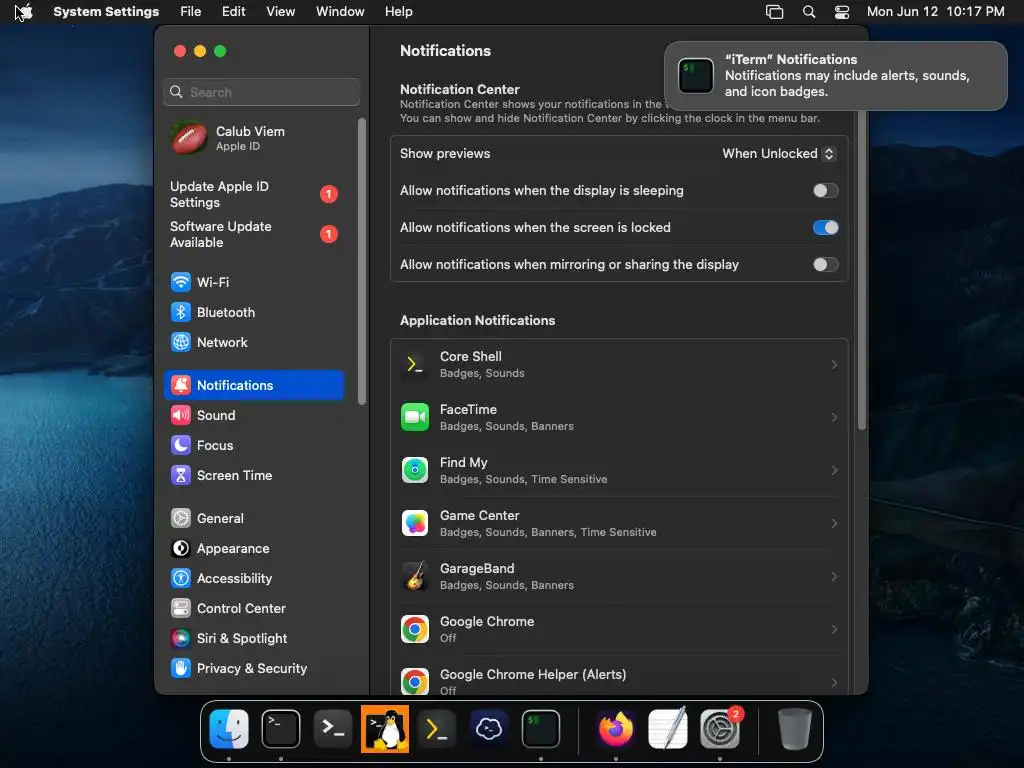Screen dimensions: 1024x768
Task: Open the Show previews When Unlocked dropdown
Action: (779, 153)
